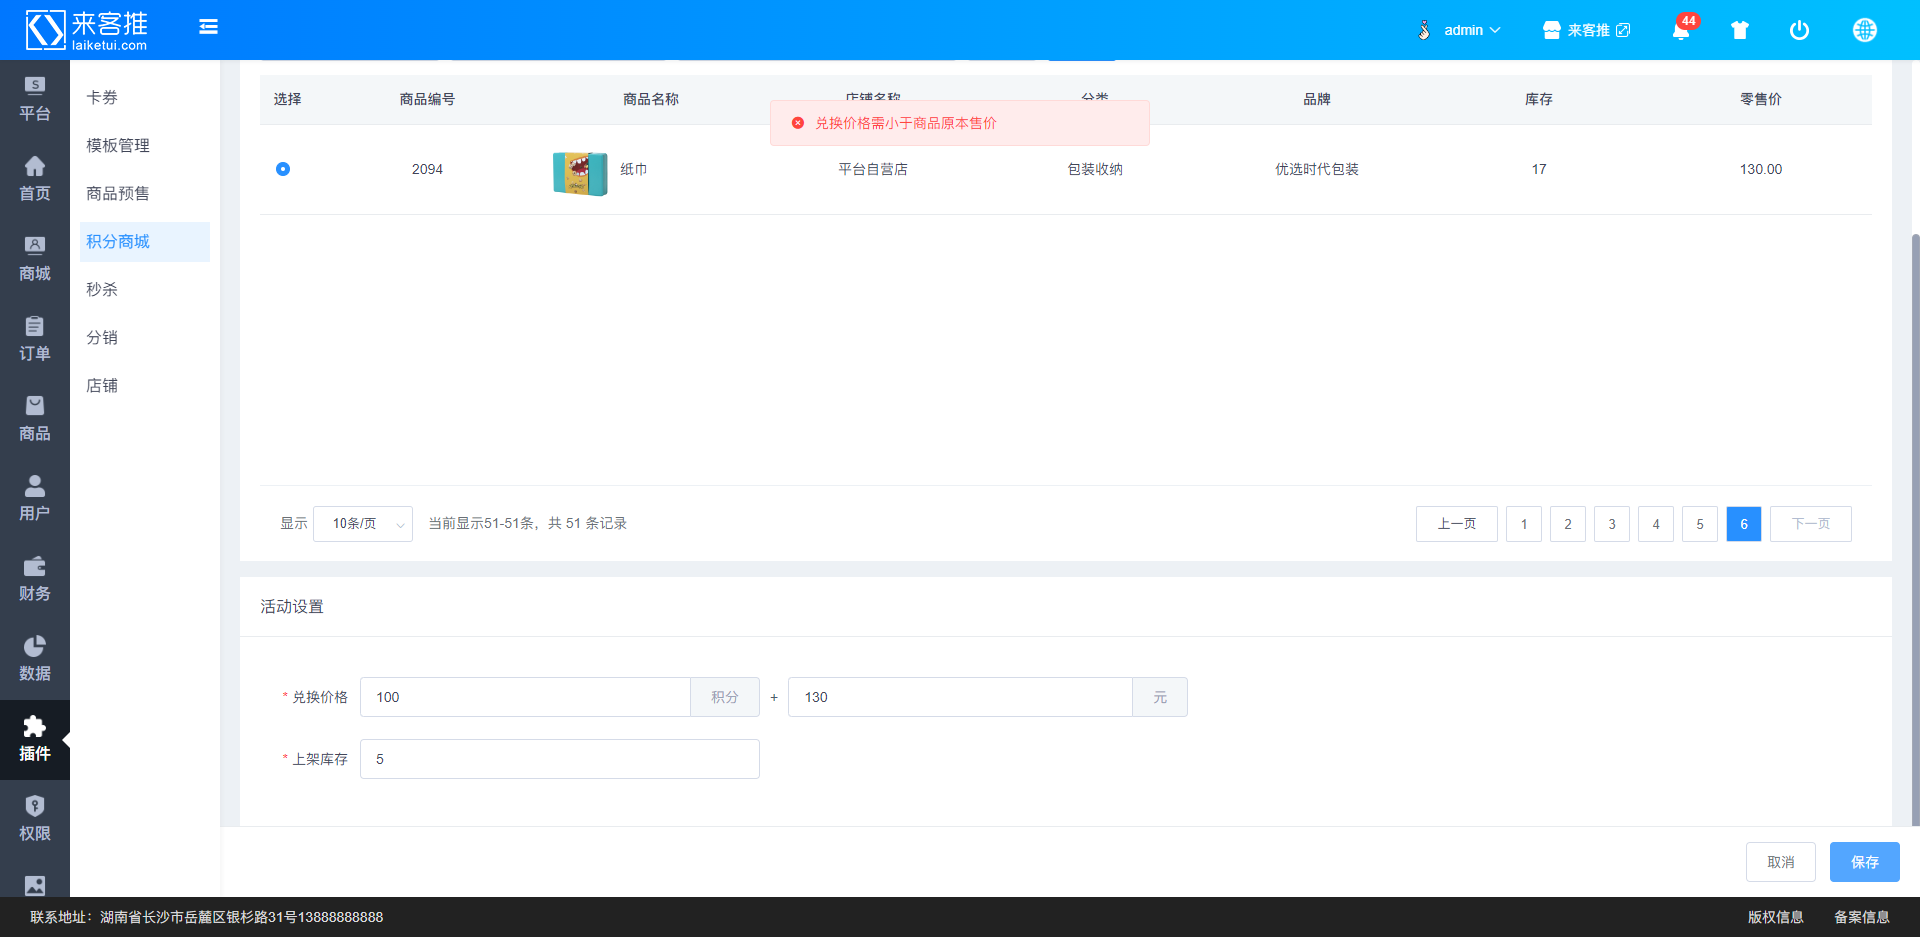Screen dimensions: 1920x937
Task: Click current page 6 button
Action: [1744, 524]
